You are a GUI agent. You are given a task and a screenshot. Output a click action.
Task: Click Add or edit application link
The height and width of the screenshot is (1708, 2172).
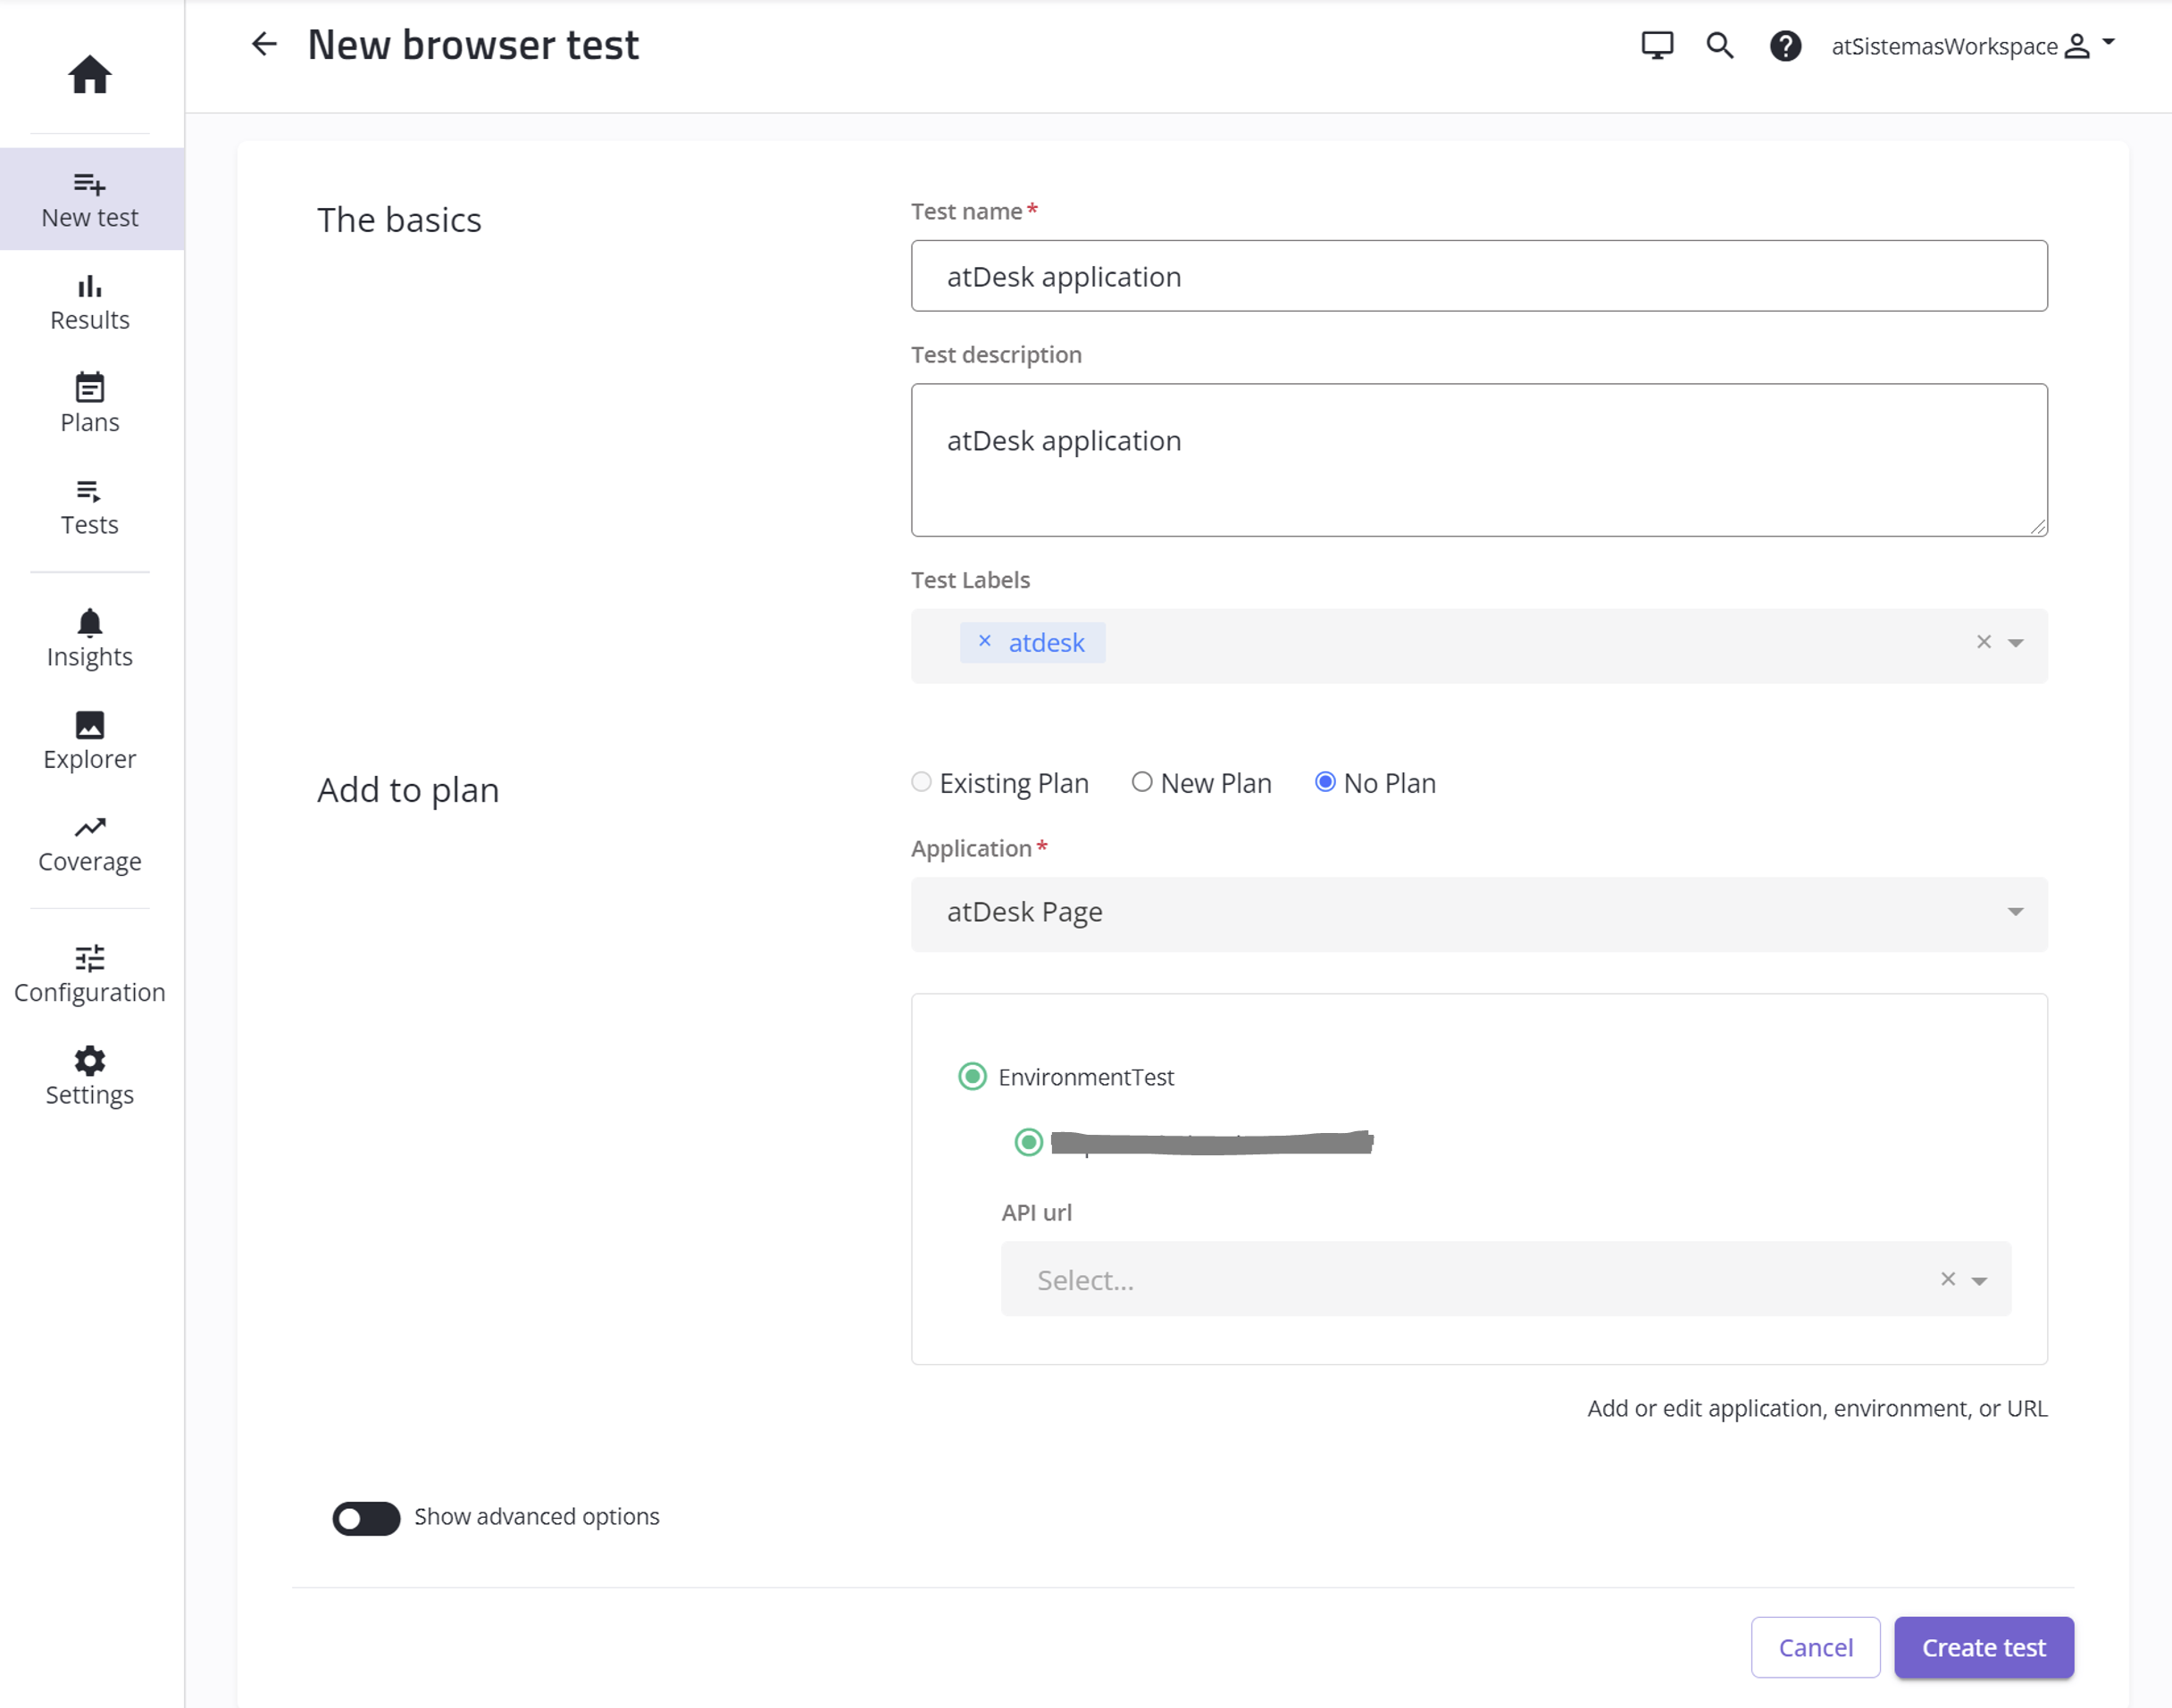1817,1408
